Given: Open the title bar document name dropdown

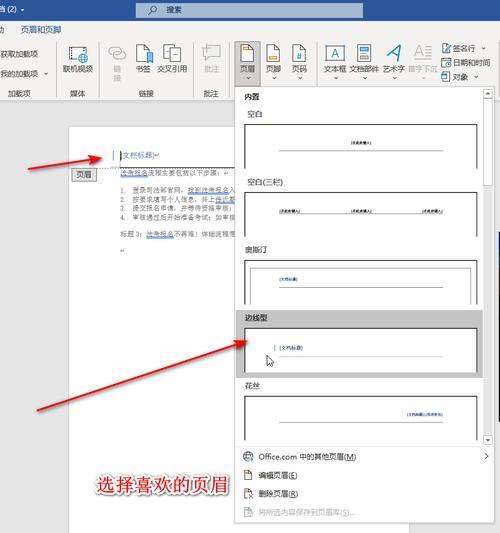Looking at the screenshot, I should coord(22,10).
